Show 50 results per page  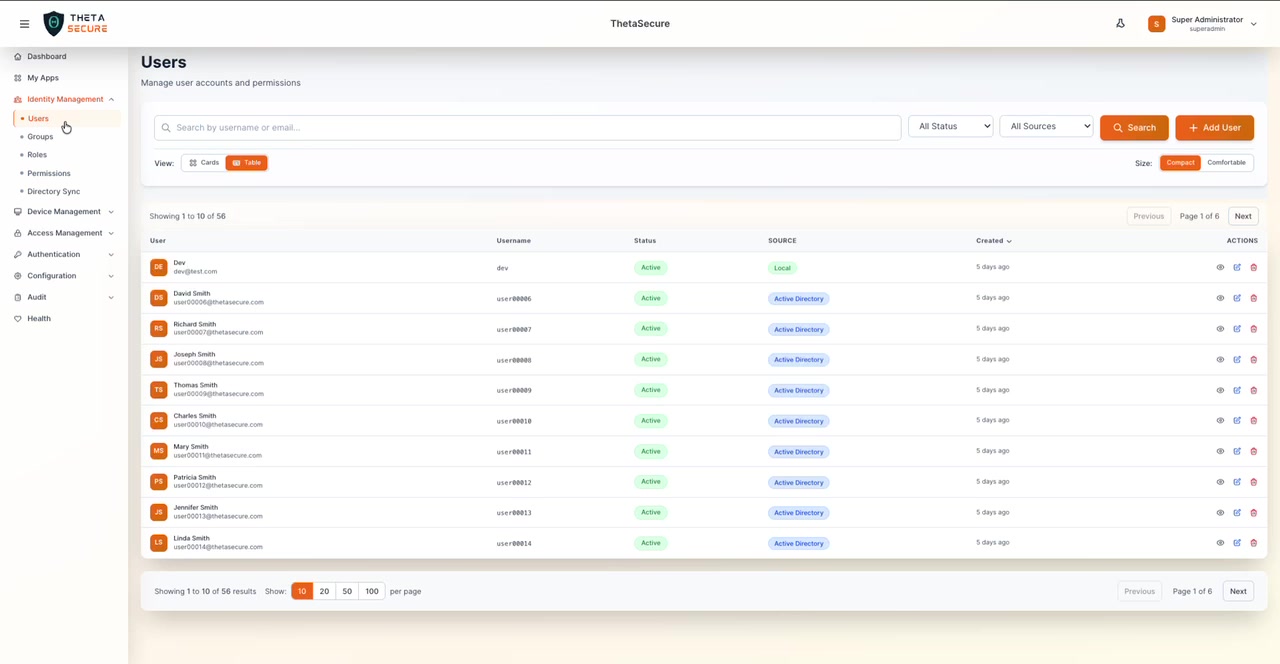click(346, 591)
